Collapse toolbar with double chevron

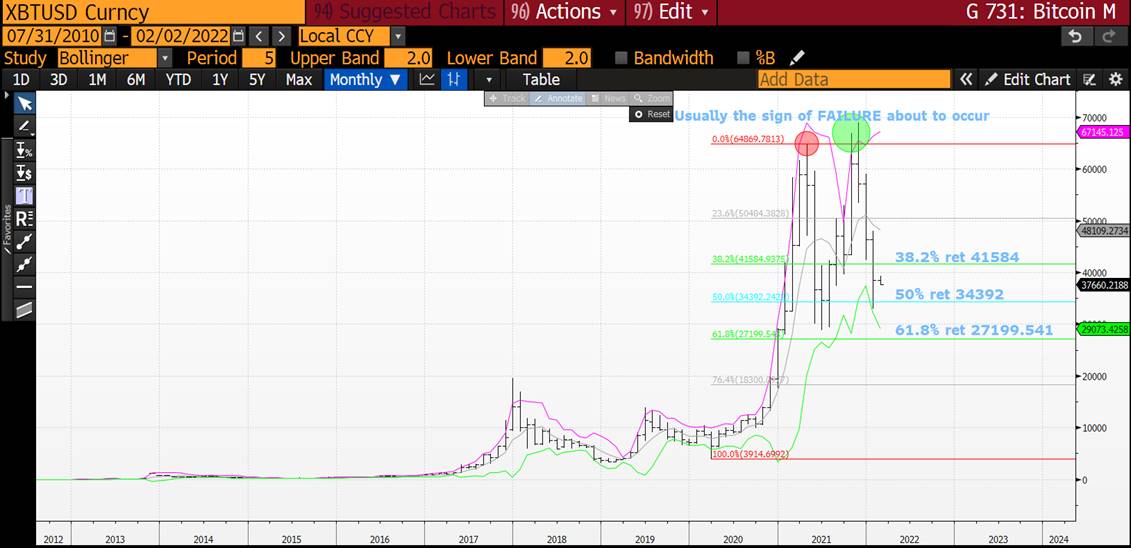(966, 79)
